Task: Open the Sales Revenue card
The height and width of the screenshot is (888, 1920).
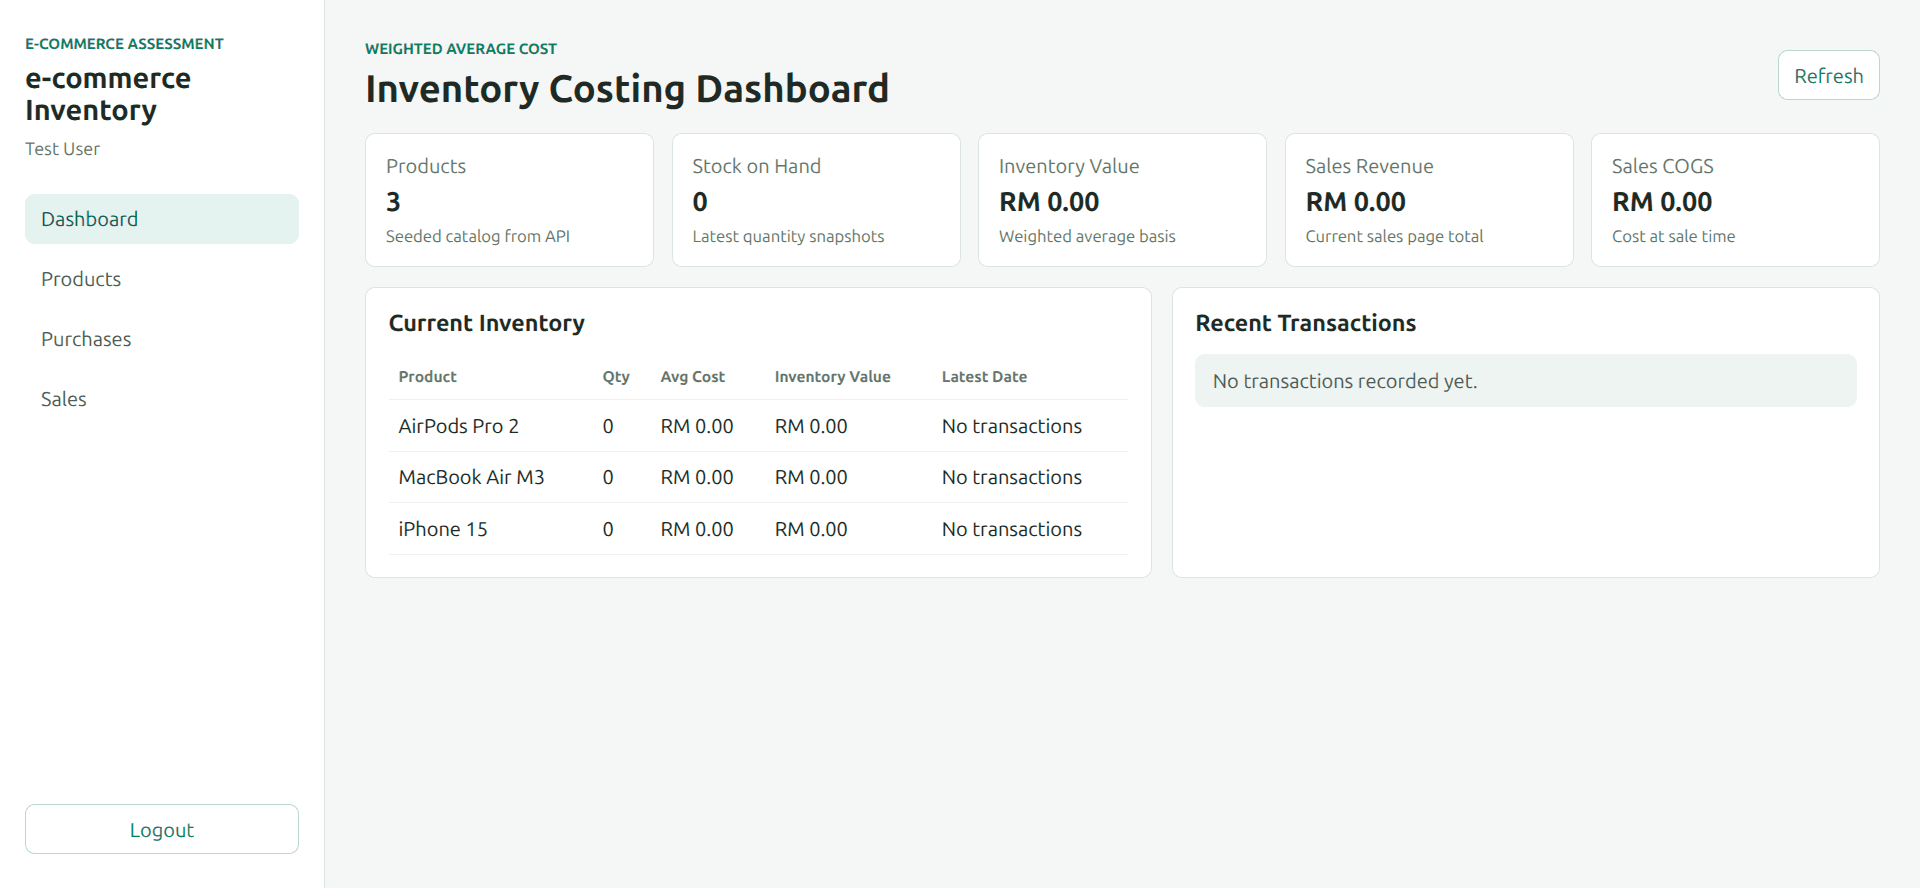Action: click(1428, 200)
